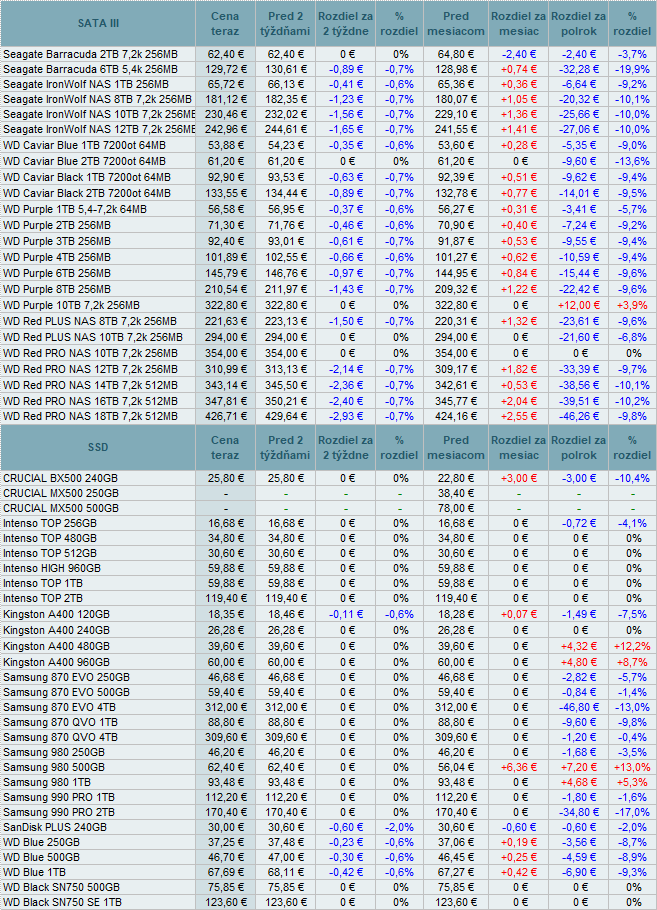This screenshot has width=657, height=910.
Task: Click the SSD section header
Action: pyautogui.click(x=98, y=447)
